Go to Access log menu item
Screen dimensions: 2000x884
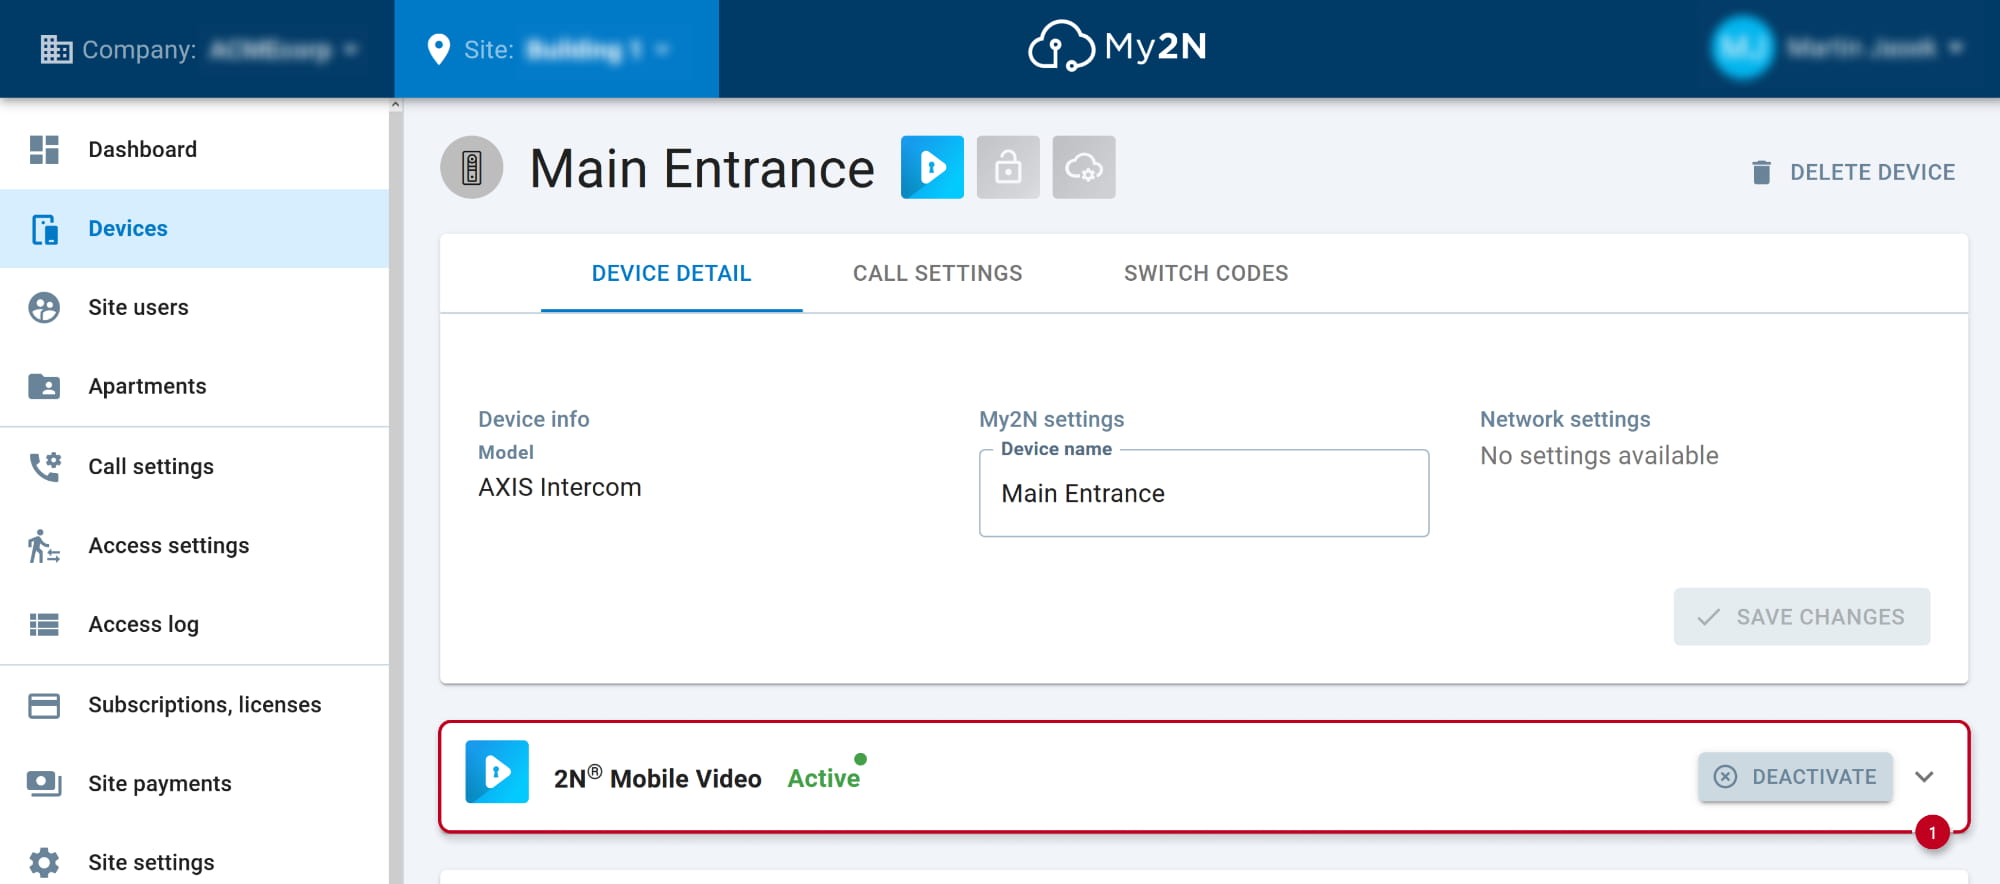click(x=194, y=625)
